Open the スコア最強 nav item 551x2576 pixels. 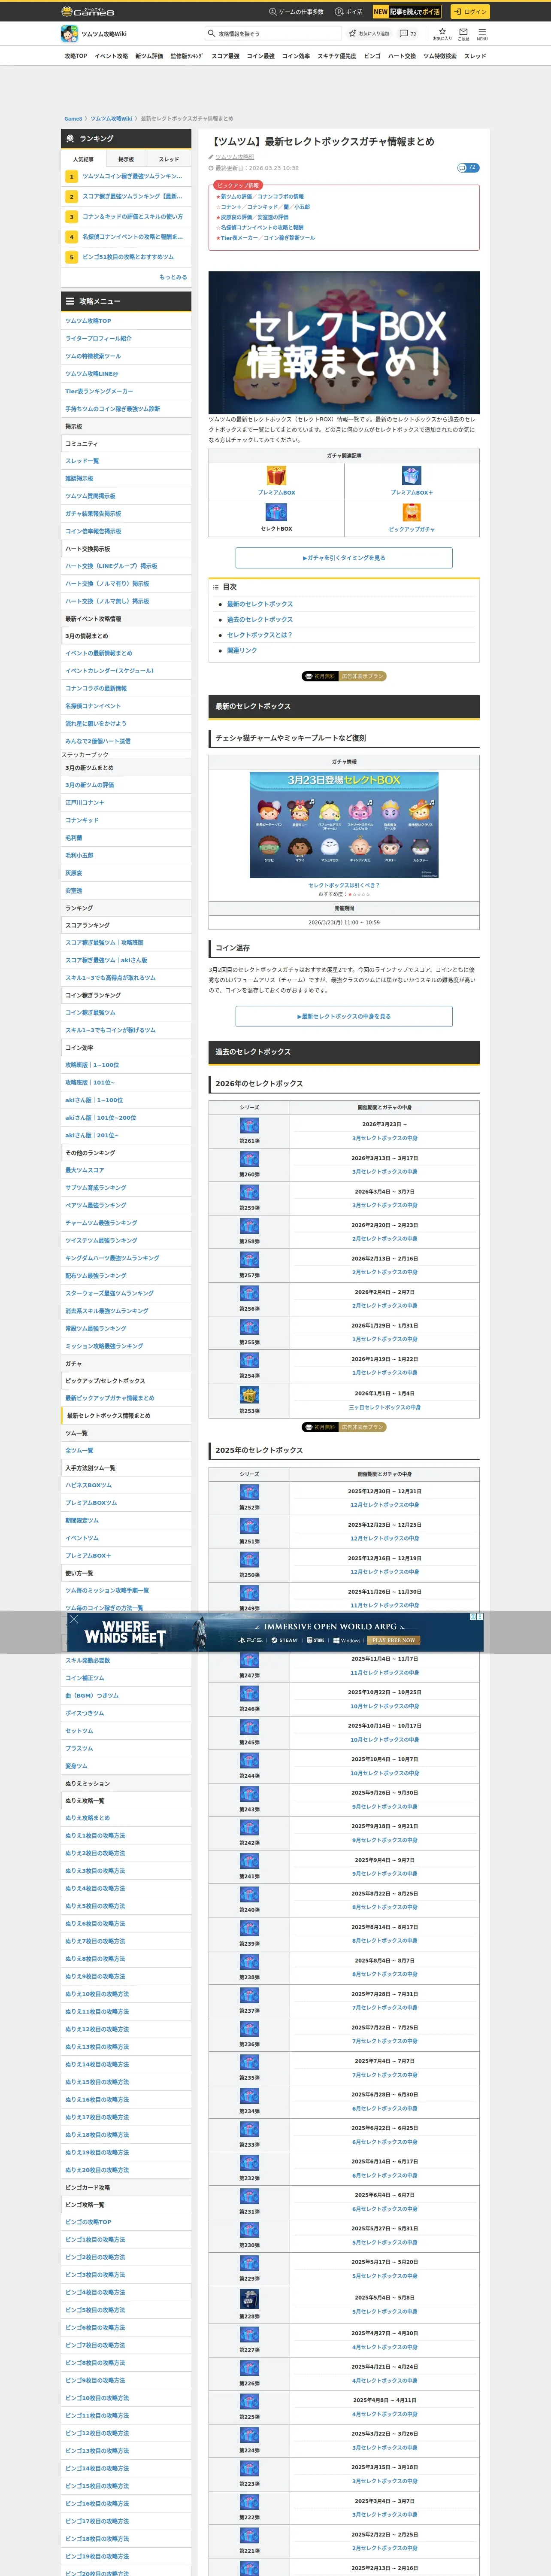(x=225, y=56)
